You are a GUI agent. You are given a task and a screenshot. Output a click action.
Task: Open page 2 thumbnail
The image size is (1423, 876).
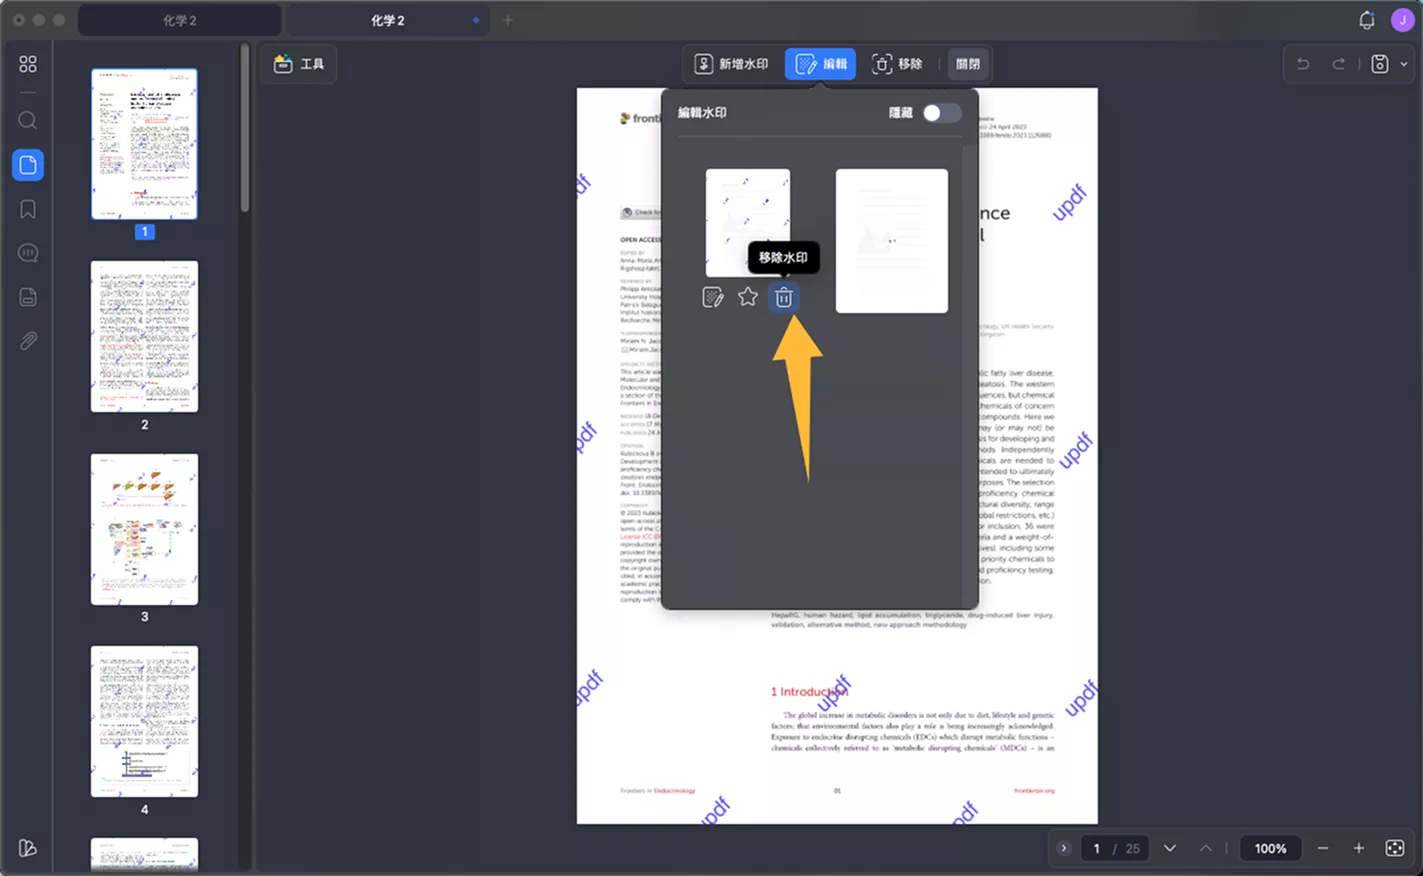click(x=144, y=336)
